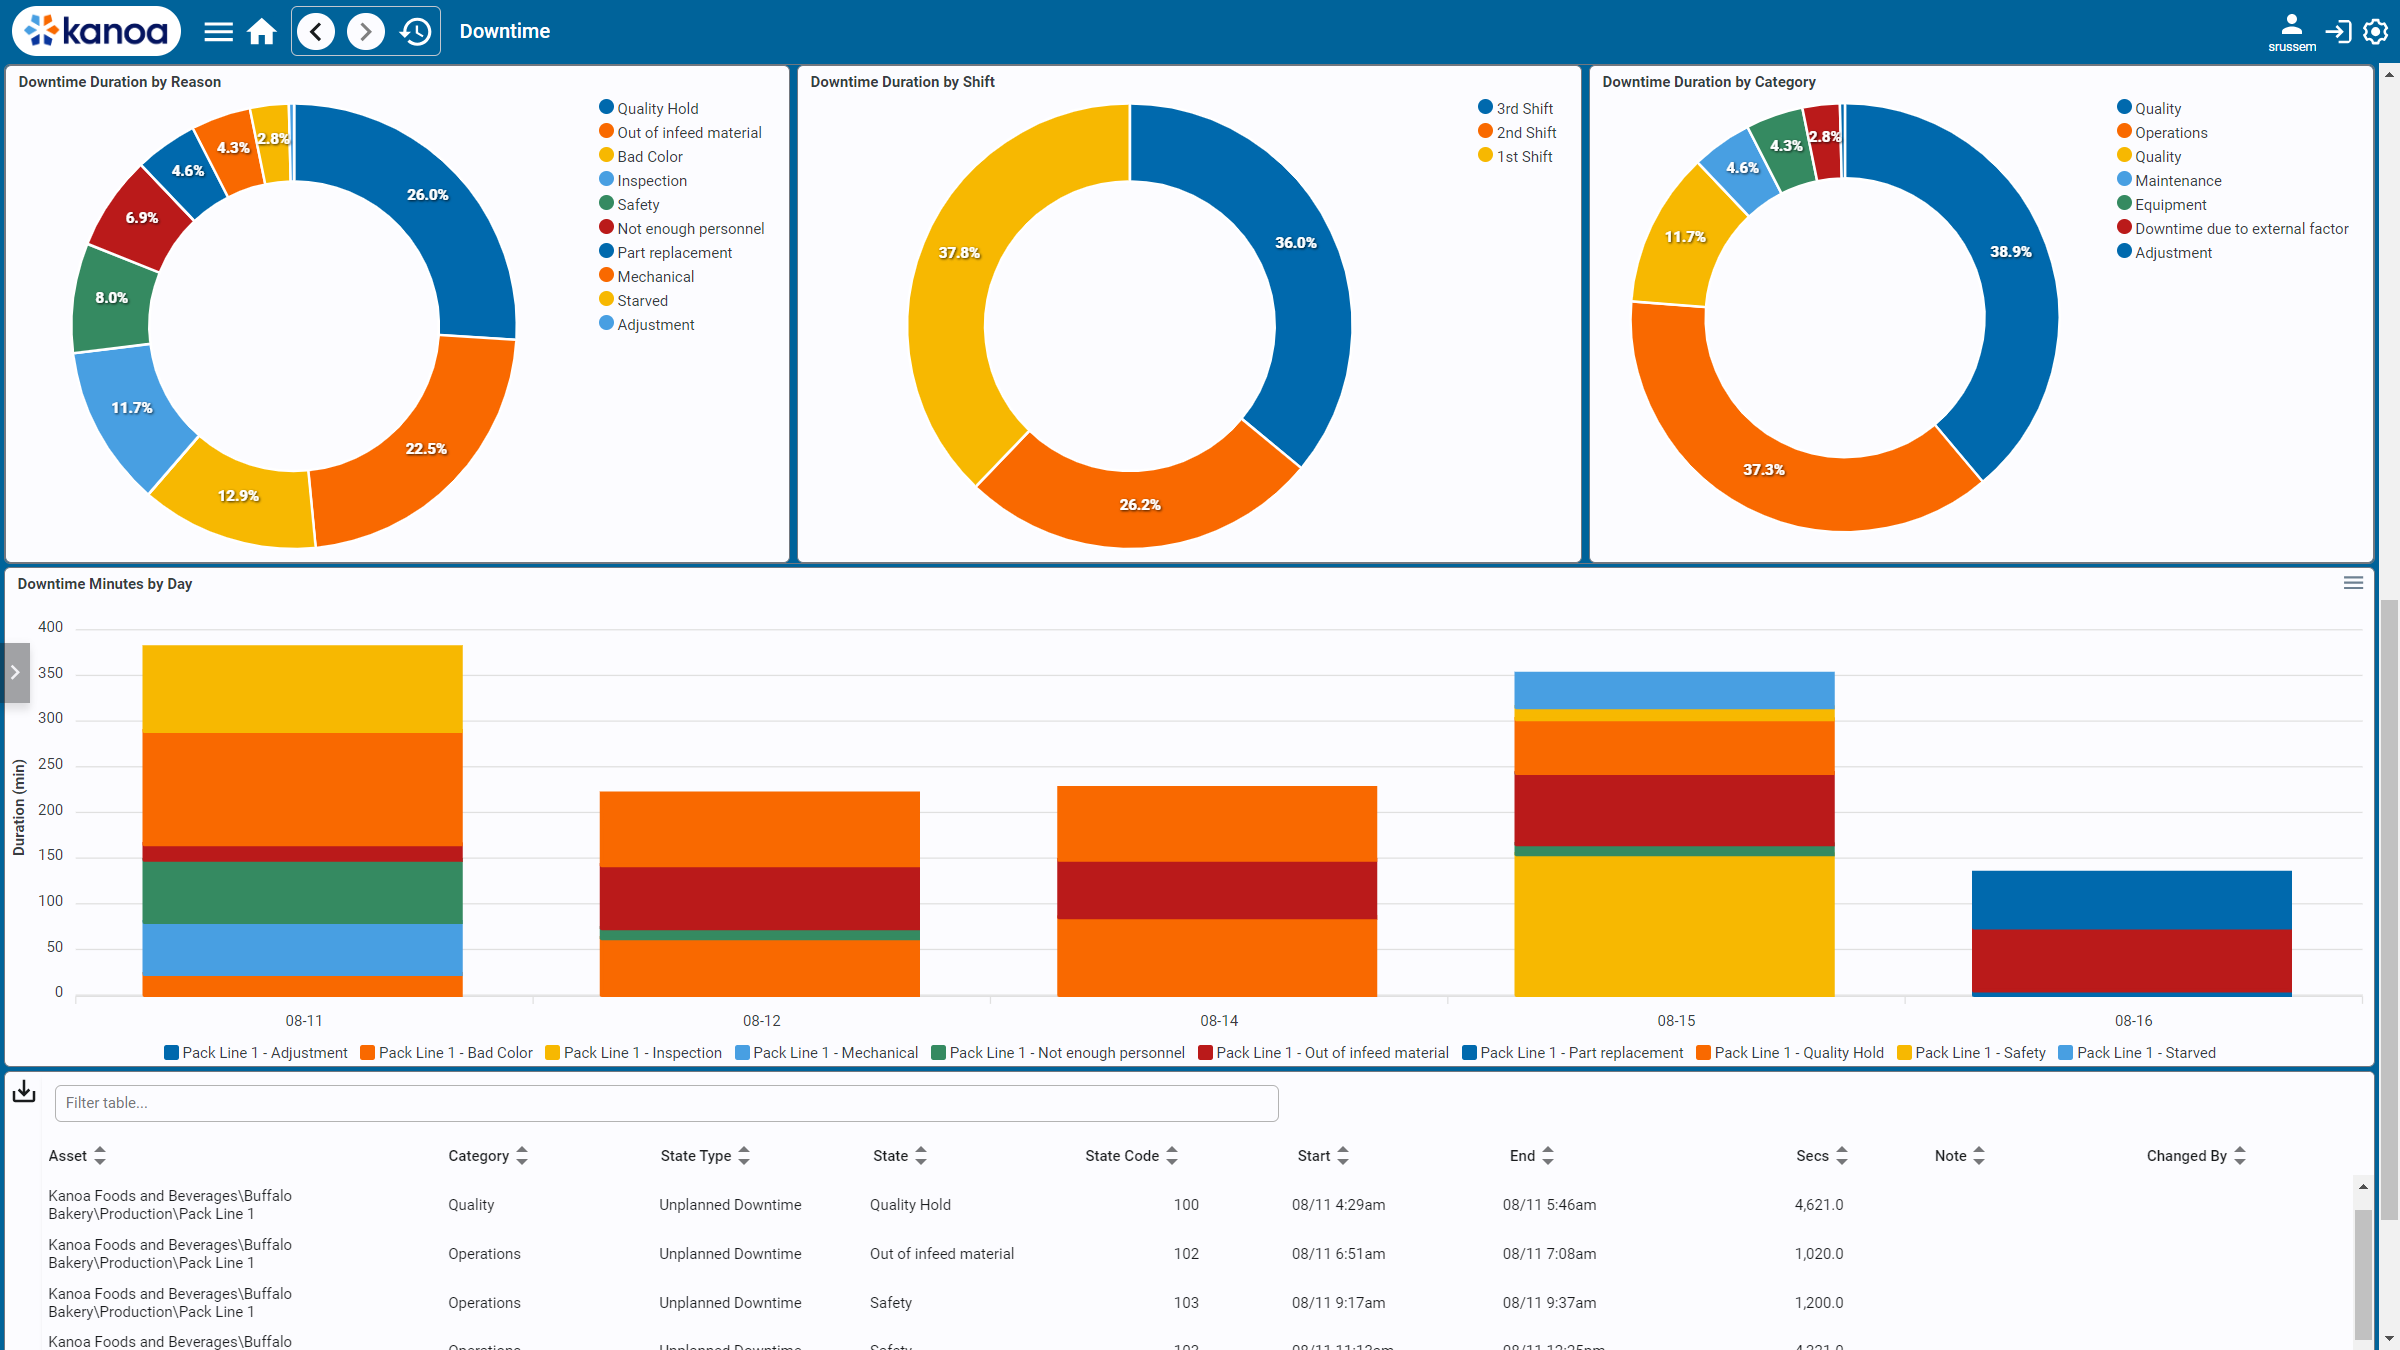
Task: Expand the left side panel chevron
Action: click(x=15, y=673)
